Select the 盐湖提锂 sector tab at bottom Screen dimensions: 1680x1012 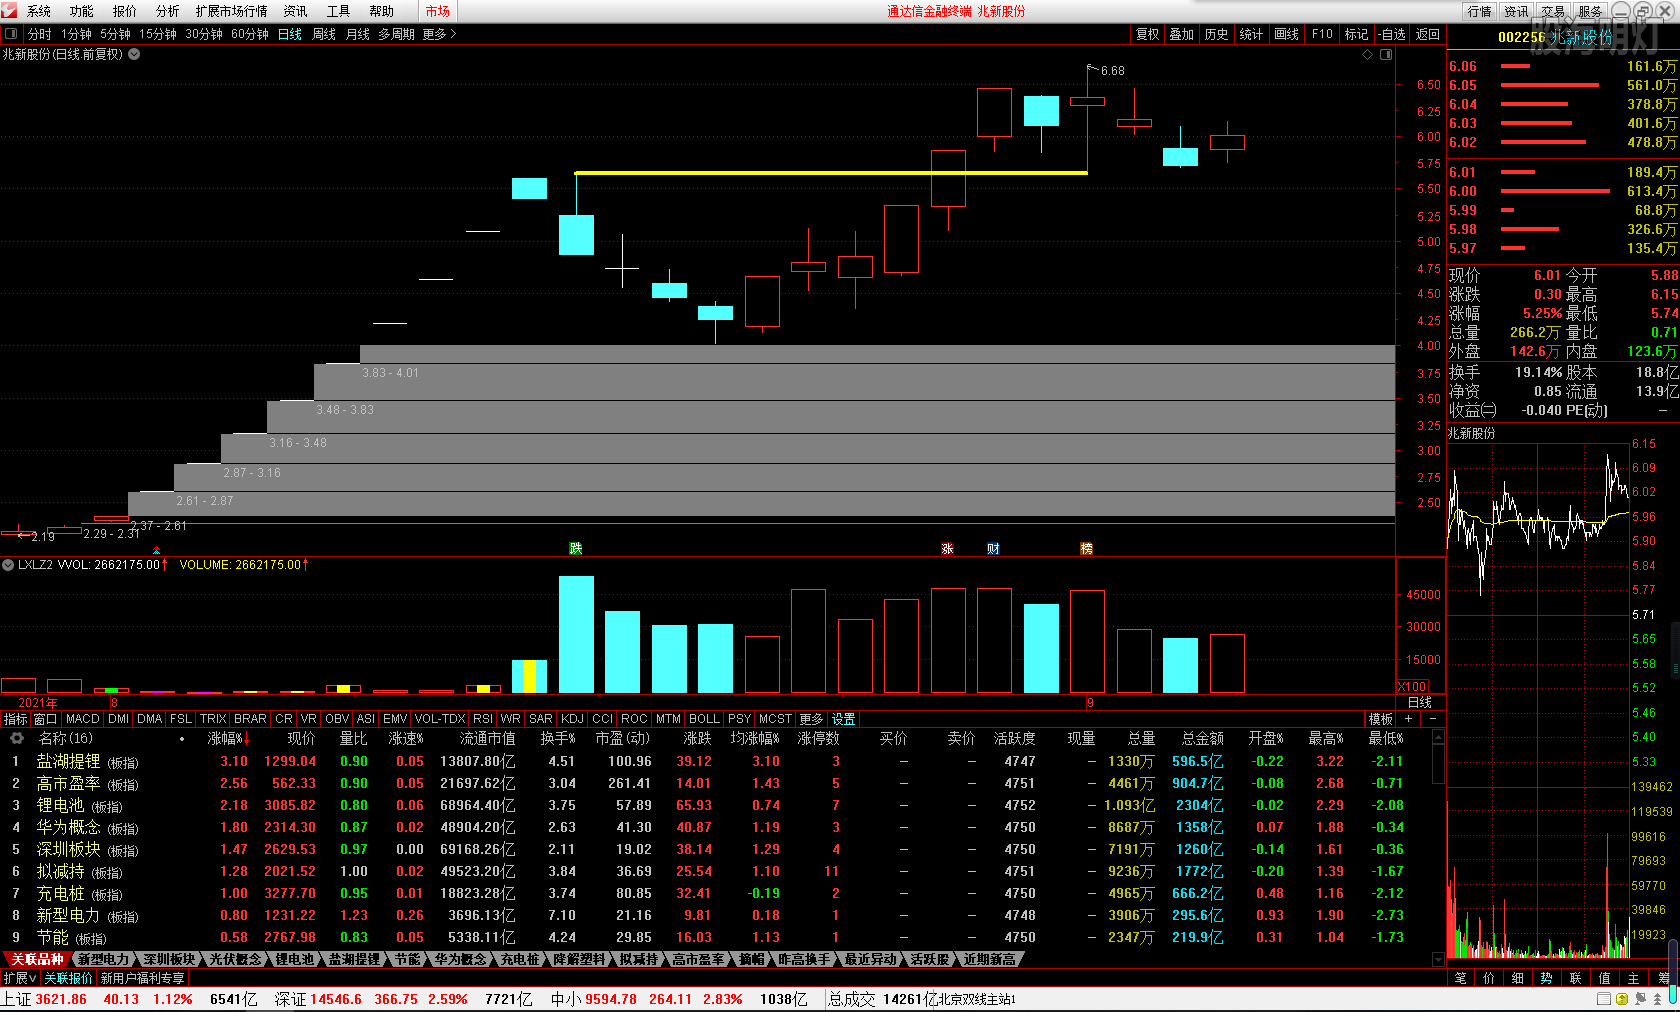tap(355, 959)
